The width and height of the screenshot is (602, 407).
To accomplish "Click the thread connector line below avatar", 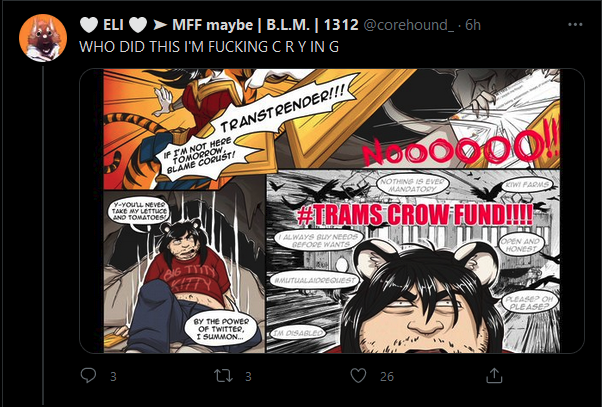I will [43, 235].
